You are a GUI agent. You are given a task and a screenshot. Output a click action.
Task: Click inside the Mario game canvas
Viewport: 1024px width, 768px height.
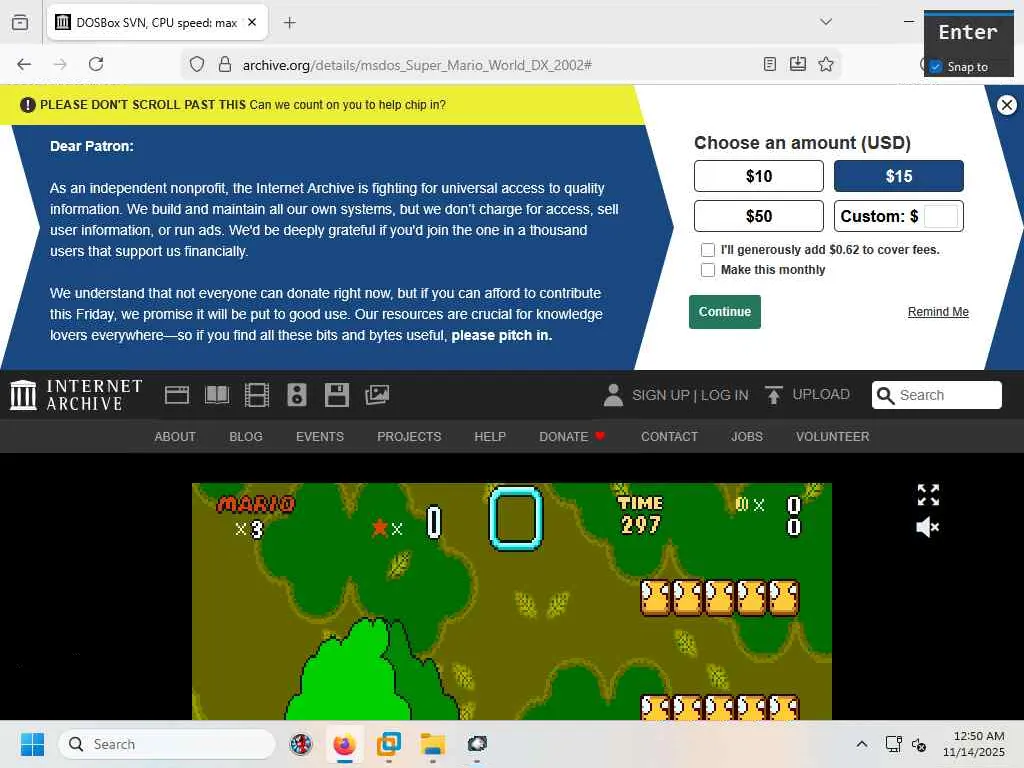(x=512, y=601)
